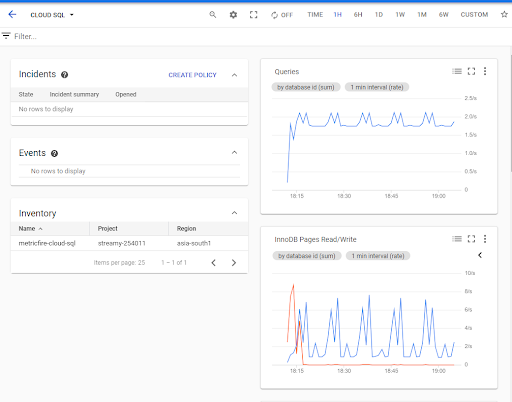Open the metricfire-cloud-sql inventory row
This screenshot has height=402, width=512.
(129, 243)
